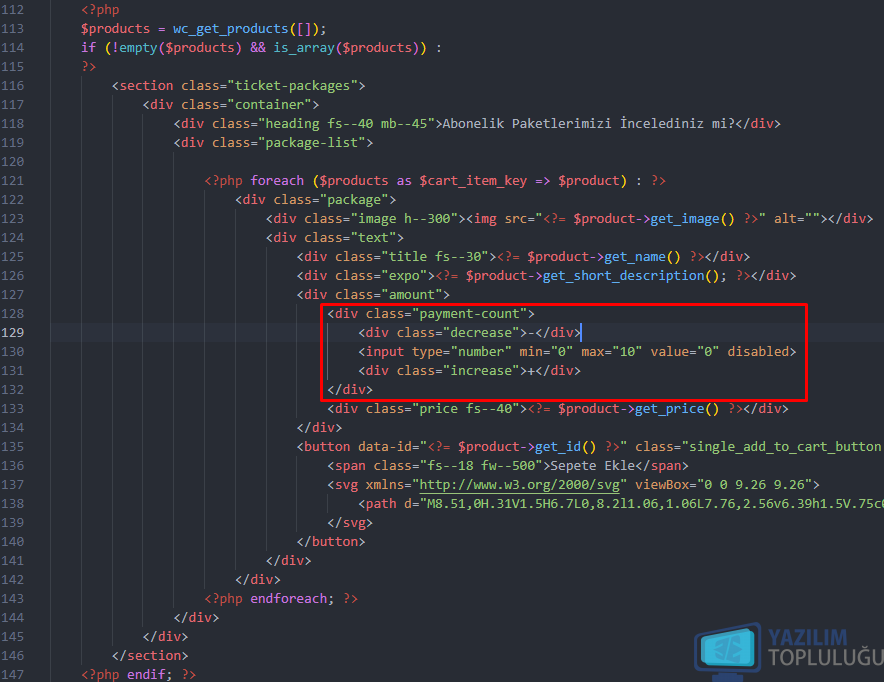
Task: Click the closing </button> tag
Action: pos(331,542)
